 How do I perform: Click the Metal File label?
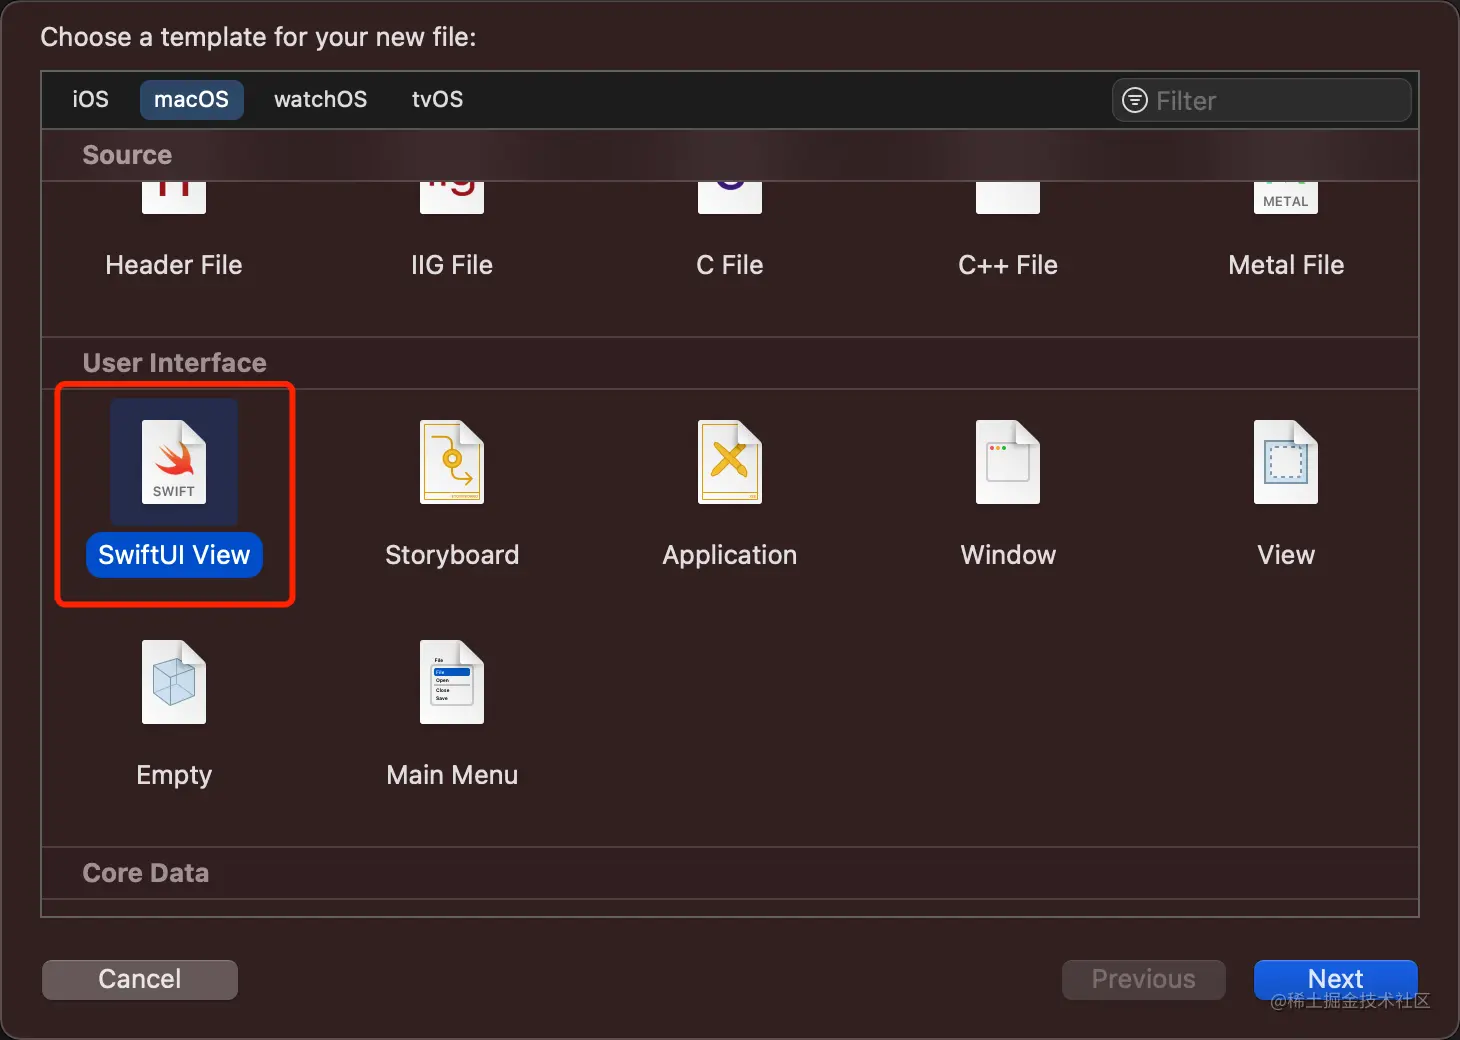tap(1286, 265)
